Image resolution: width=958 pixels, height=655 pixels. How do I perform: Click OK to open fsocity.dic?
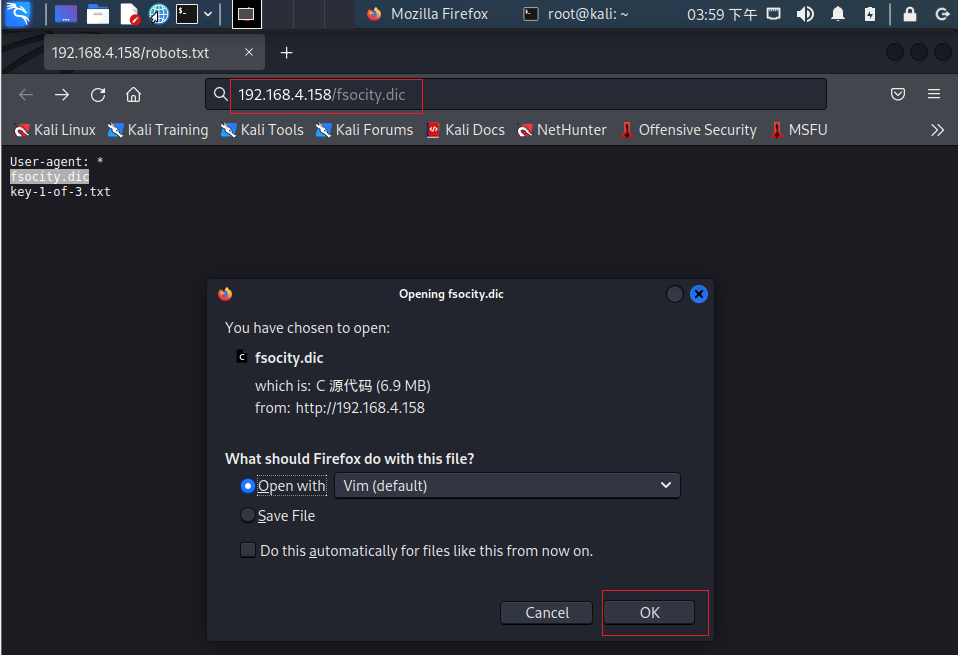click(649, 612)
